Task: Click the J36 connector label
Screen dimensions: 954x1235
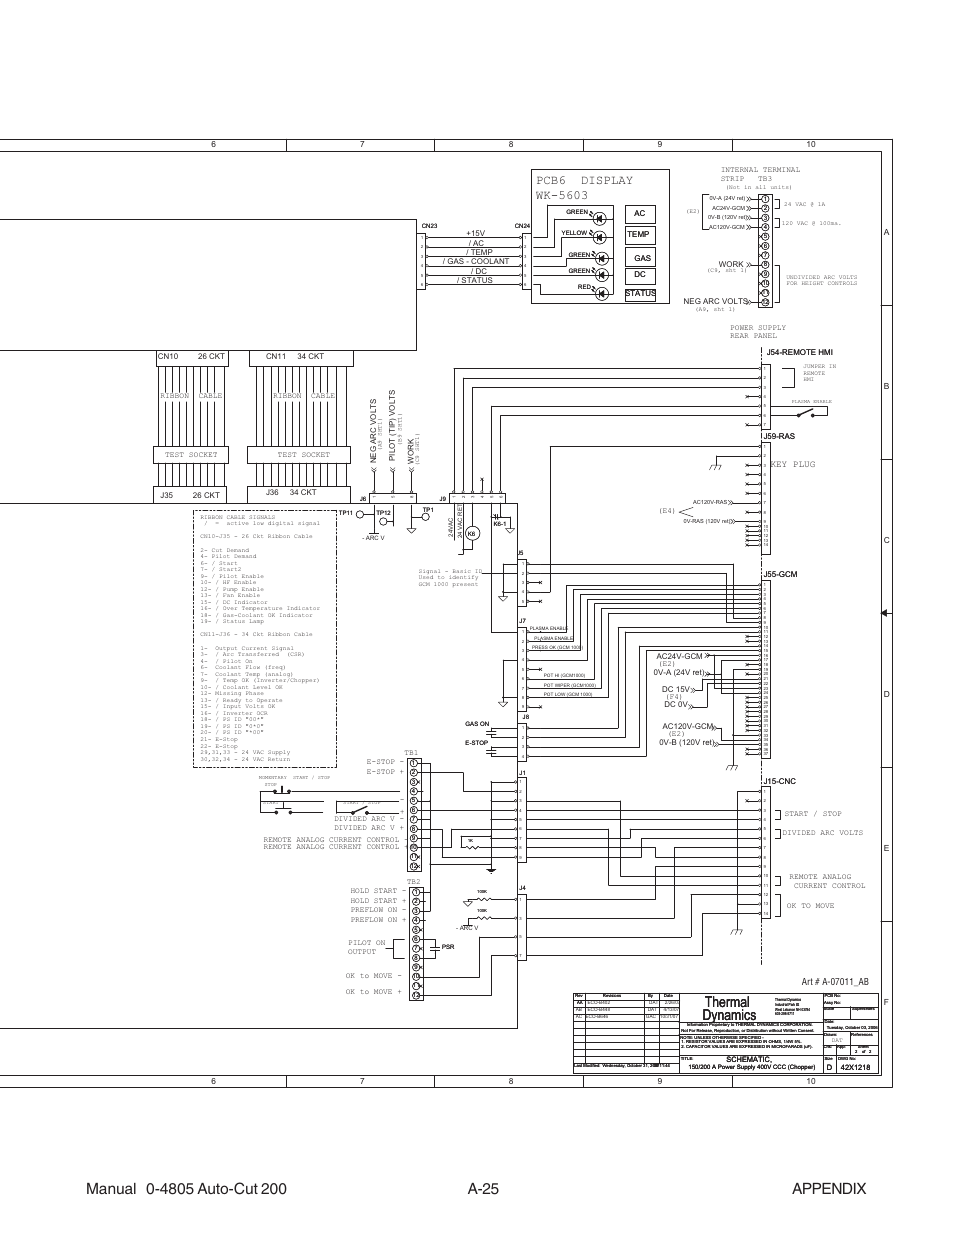Action: tap(272, 492)
